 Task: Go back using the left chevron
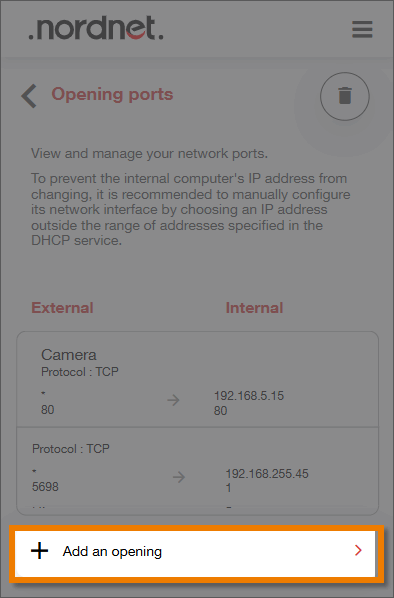29,96
